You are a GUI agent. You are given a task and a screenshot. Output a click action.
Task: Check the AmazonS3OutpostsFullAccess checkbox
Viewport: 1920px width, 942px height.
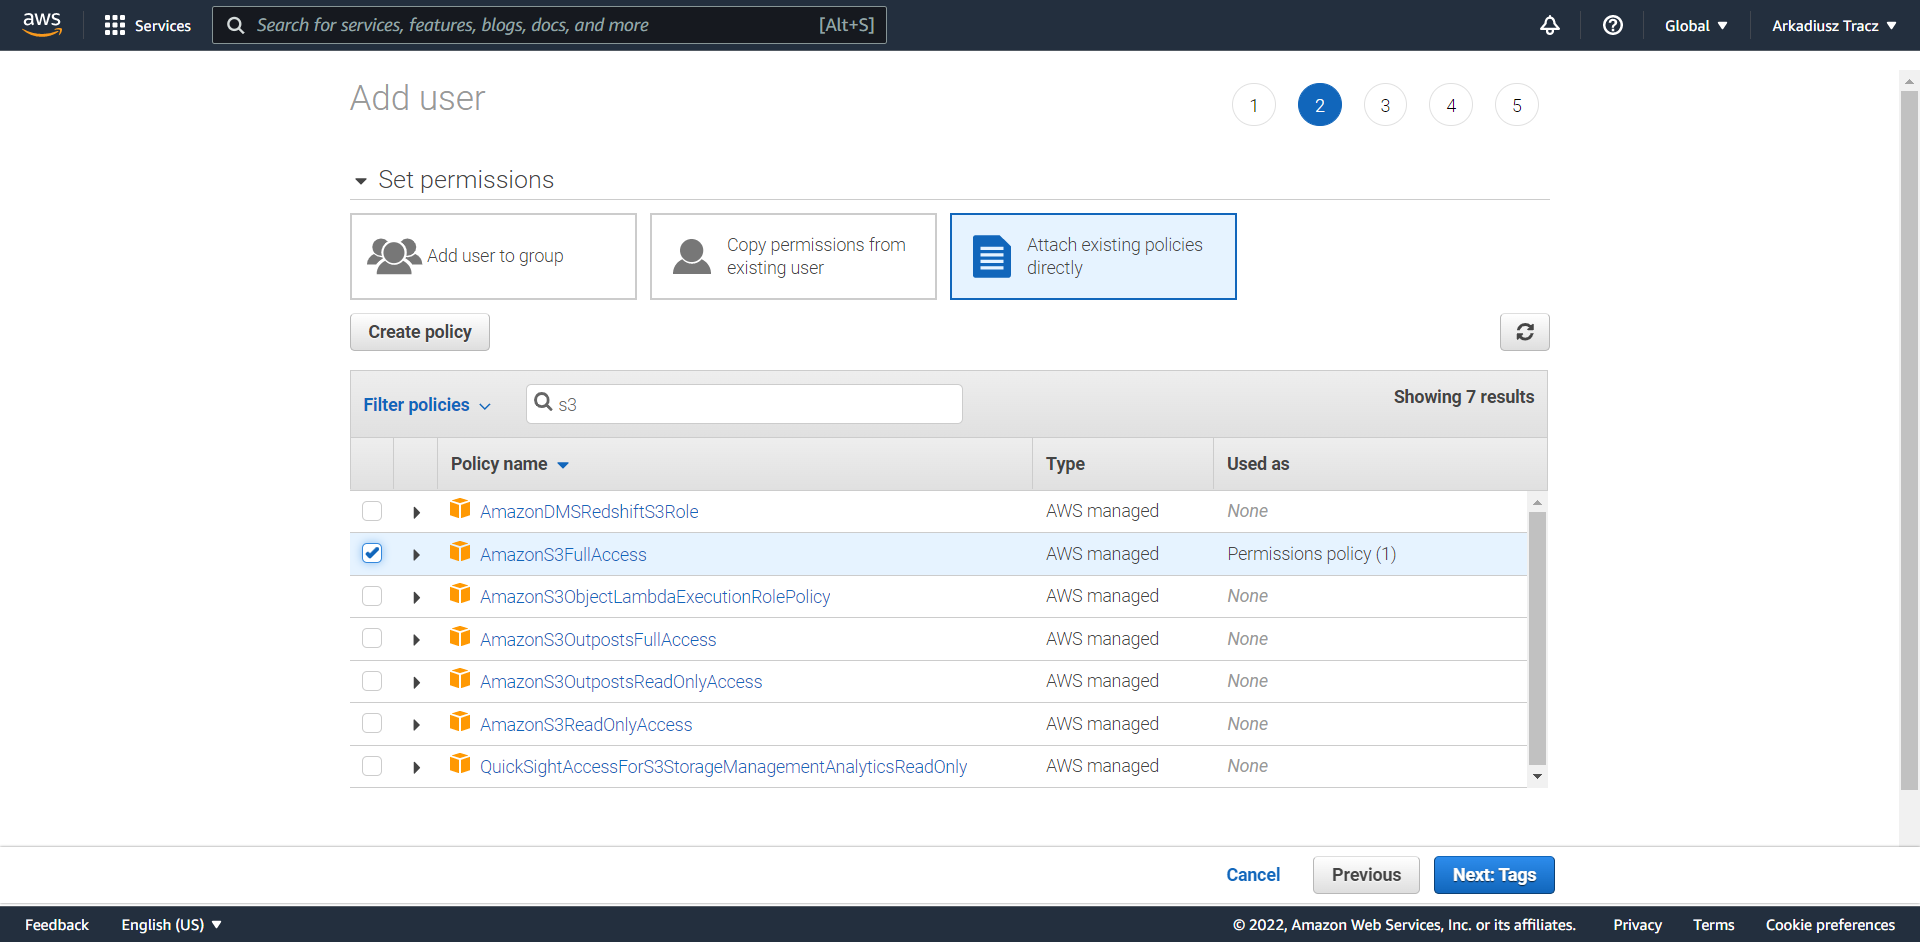[372, 638]
